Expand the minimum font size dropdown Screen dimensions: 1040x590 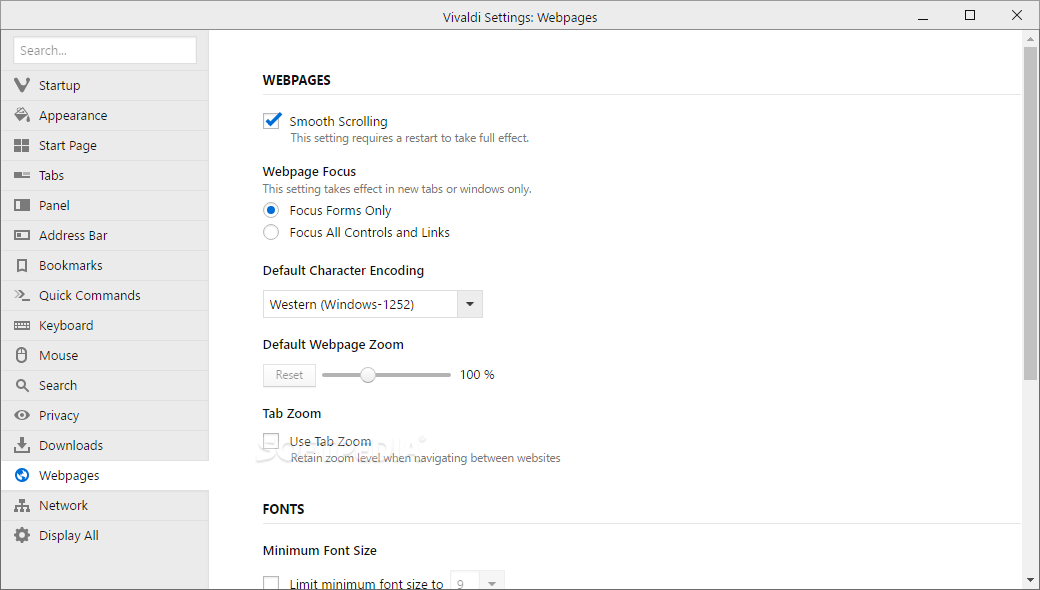click(x=492, y=583)
